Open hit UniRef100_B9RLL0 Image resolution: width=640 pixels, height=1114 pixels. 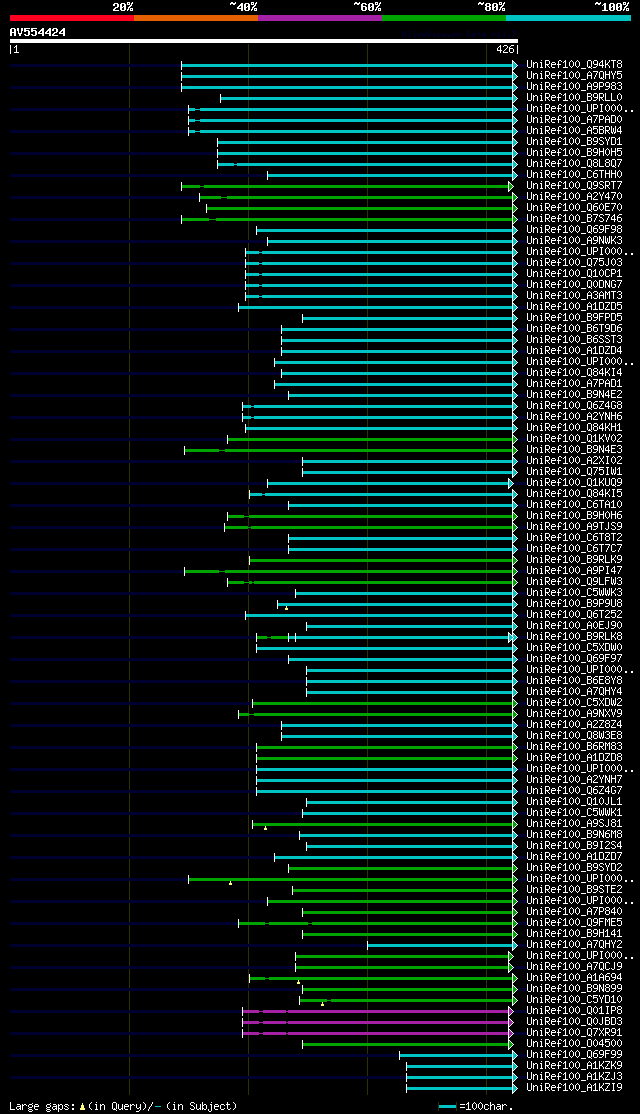click(574, 97)
